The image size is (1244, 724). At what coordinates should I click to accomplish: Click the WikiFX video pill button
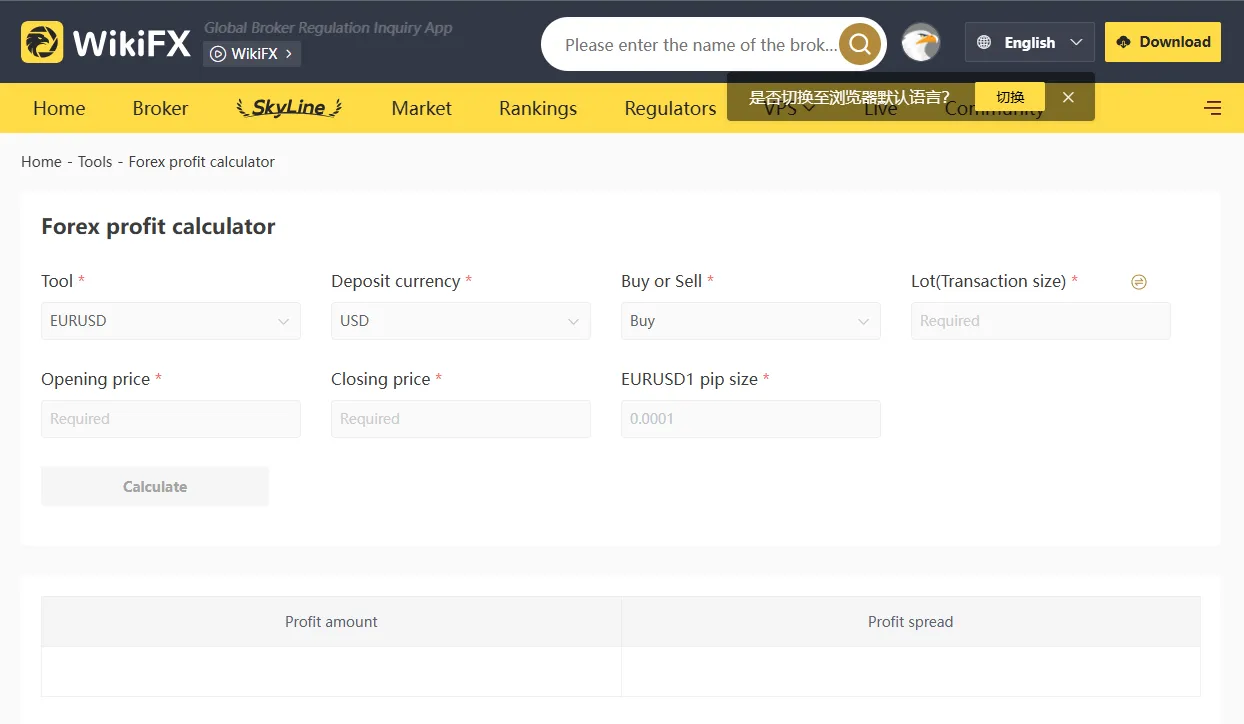point(252,54)
